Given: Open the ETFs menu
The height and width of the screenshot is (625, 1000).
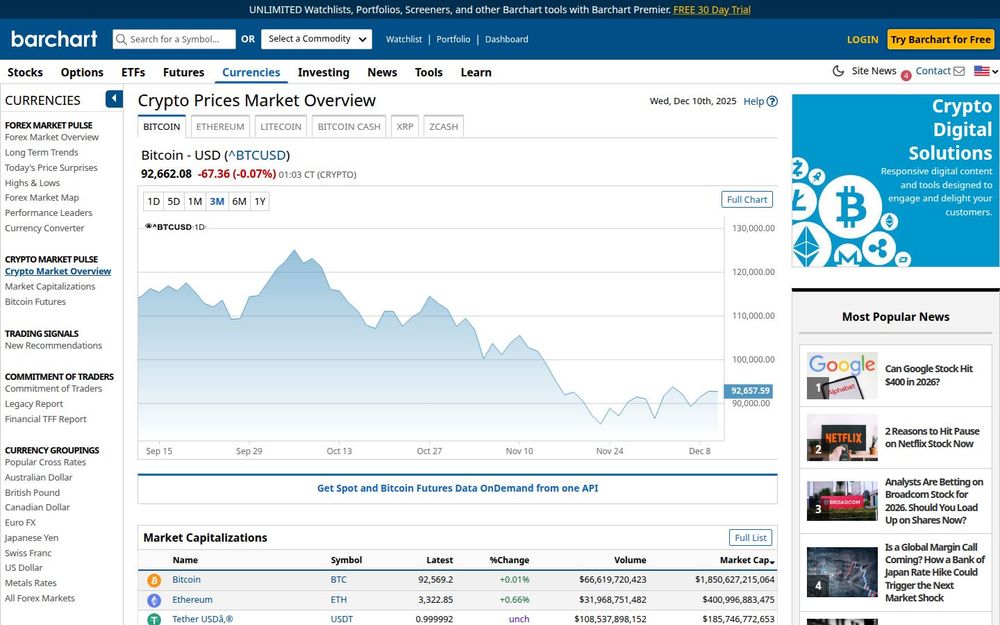Looking at the screenshot, I should pyautogui.click(x=133, y=72).
